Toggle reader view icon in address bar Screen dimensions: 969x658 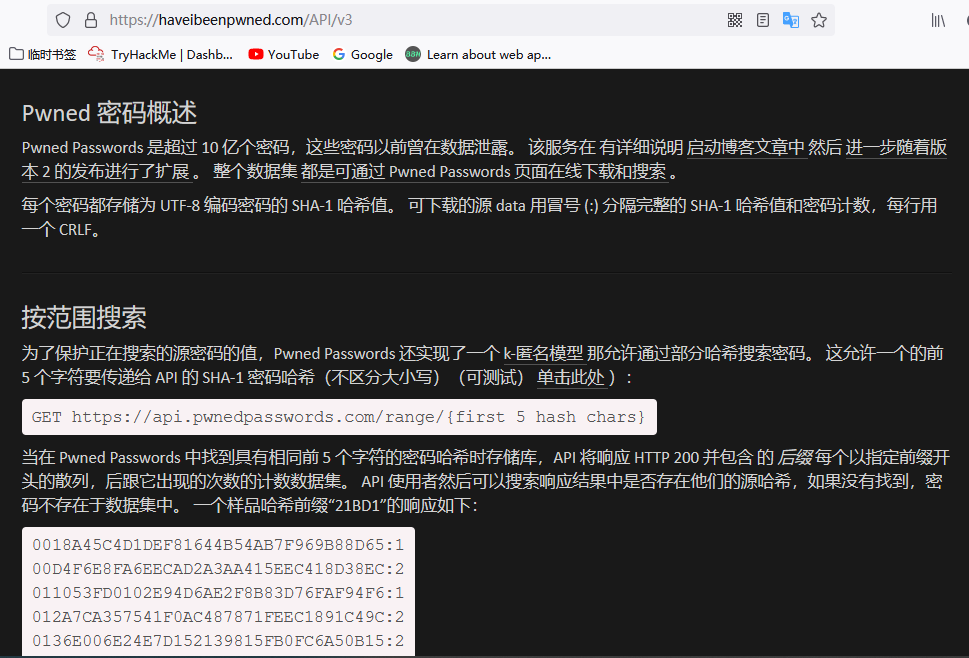pos(763,20)
